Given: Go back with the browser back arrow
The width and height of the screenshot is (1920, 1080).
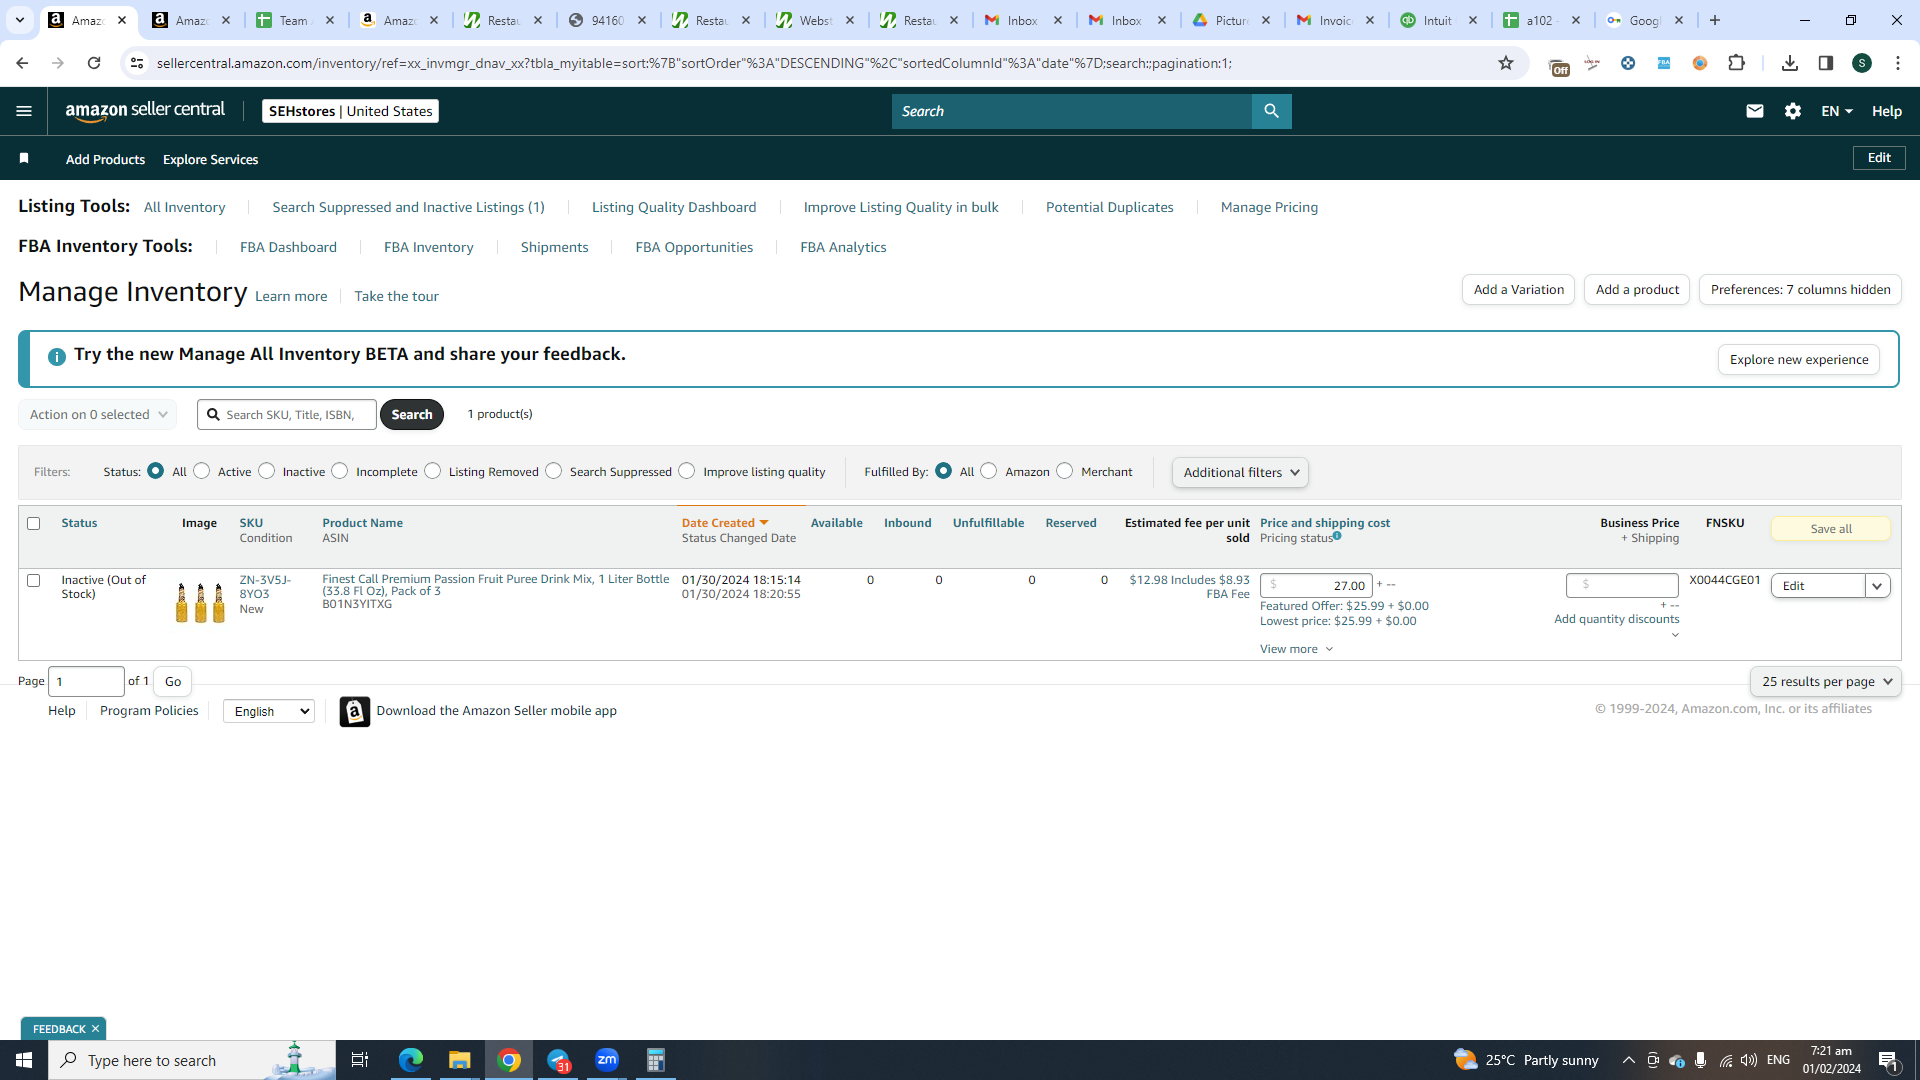Looking at the screenshot, I should click(x=22, y=63).
